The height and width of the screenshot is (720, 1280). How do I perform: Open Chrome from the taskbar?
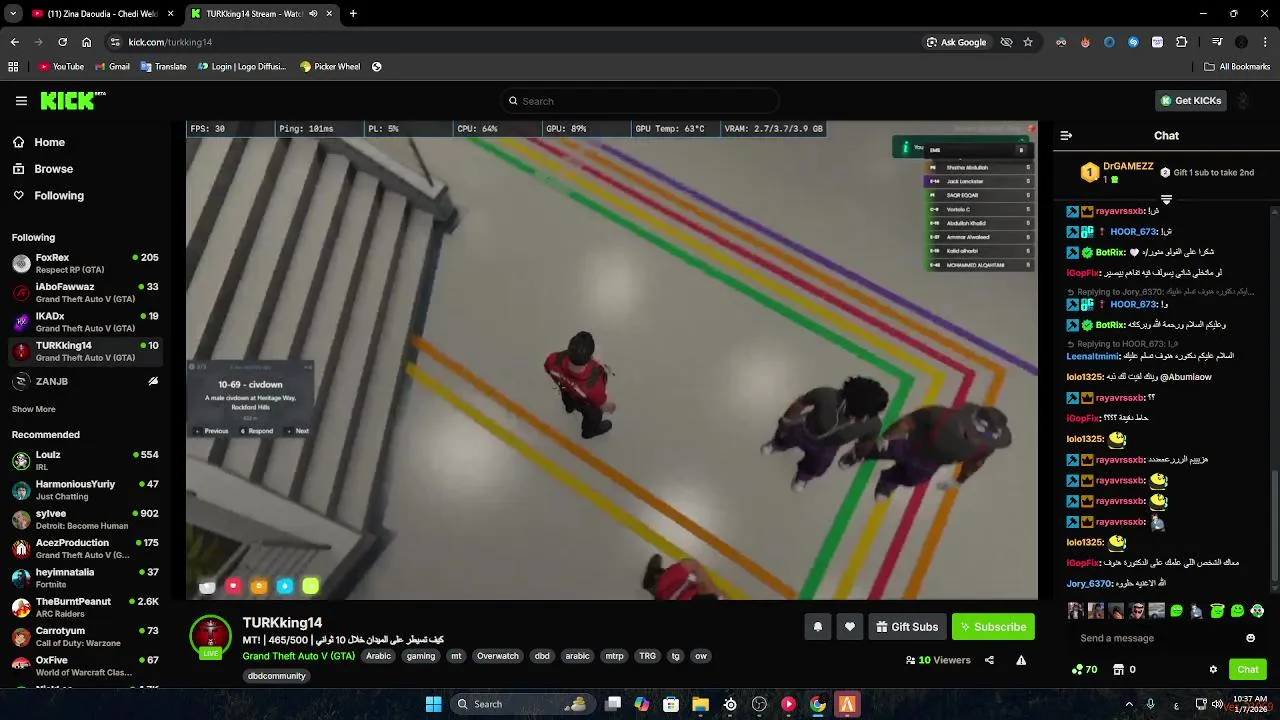coord(818,704)
